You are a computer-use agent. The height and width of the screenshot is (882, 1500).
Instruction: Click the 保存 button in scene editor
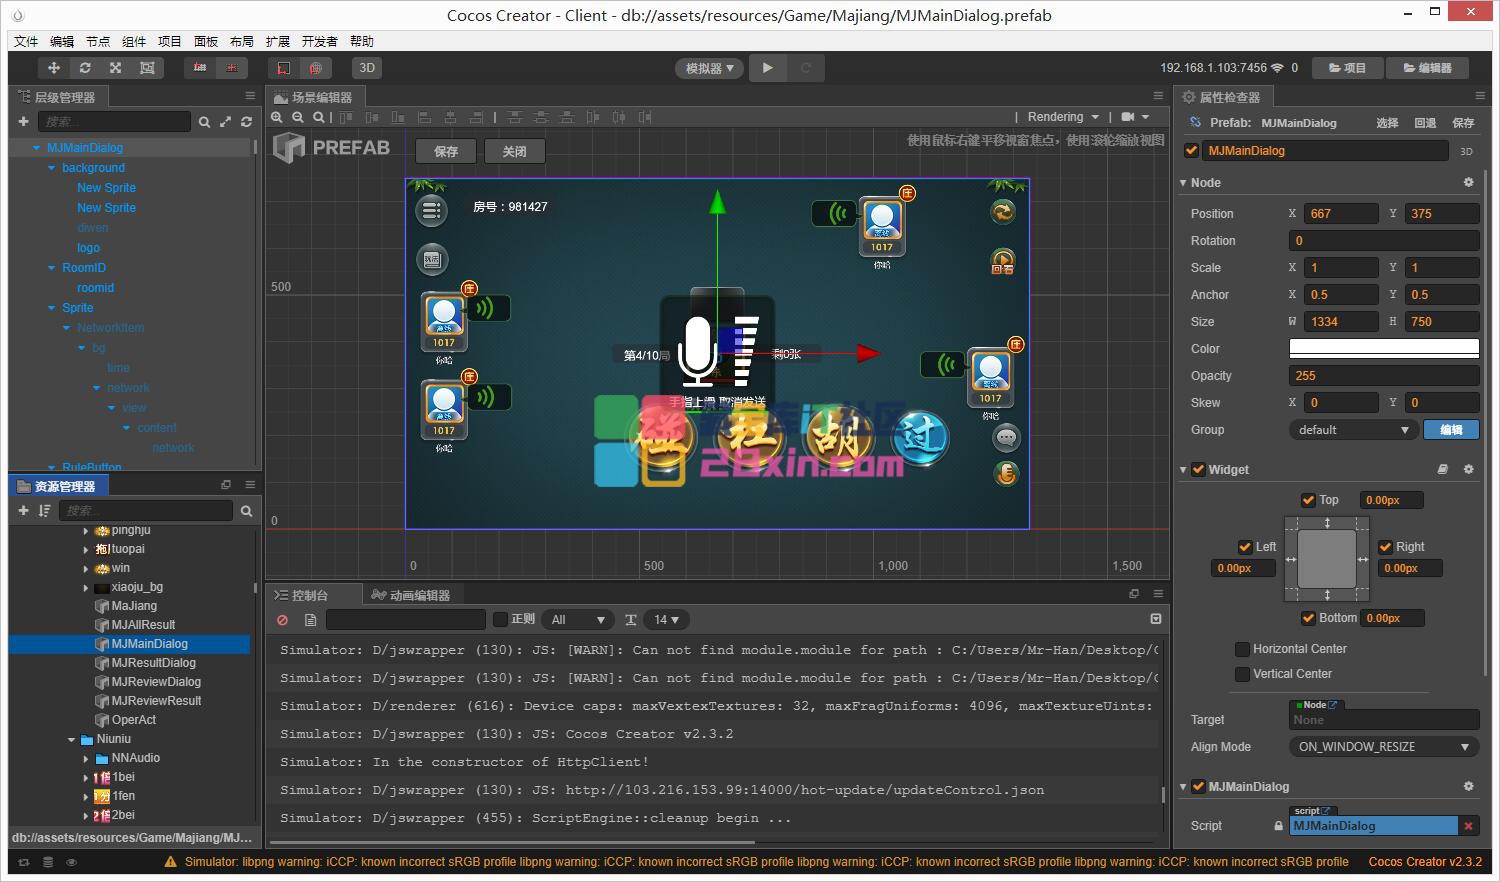coord(446,151)
